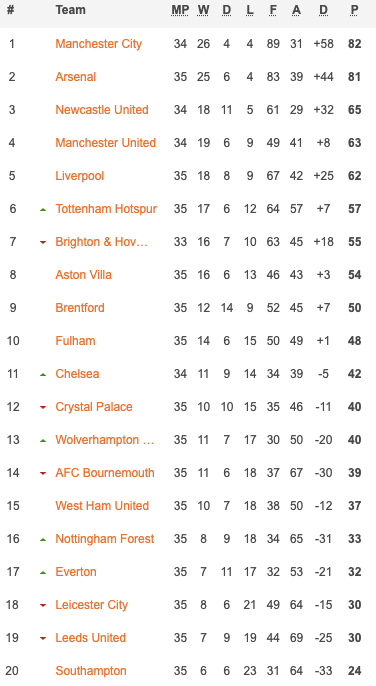Click the red down arrow beside Leeds United
The width and height of the screenshot is (376, 686).
pyautogui.click(x=43, y=639)
